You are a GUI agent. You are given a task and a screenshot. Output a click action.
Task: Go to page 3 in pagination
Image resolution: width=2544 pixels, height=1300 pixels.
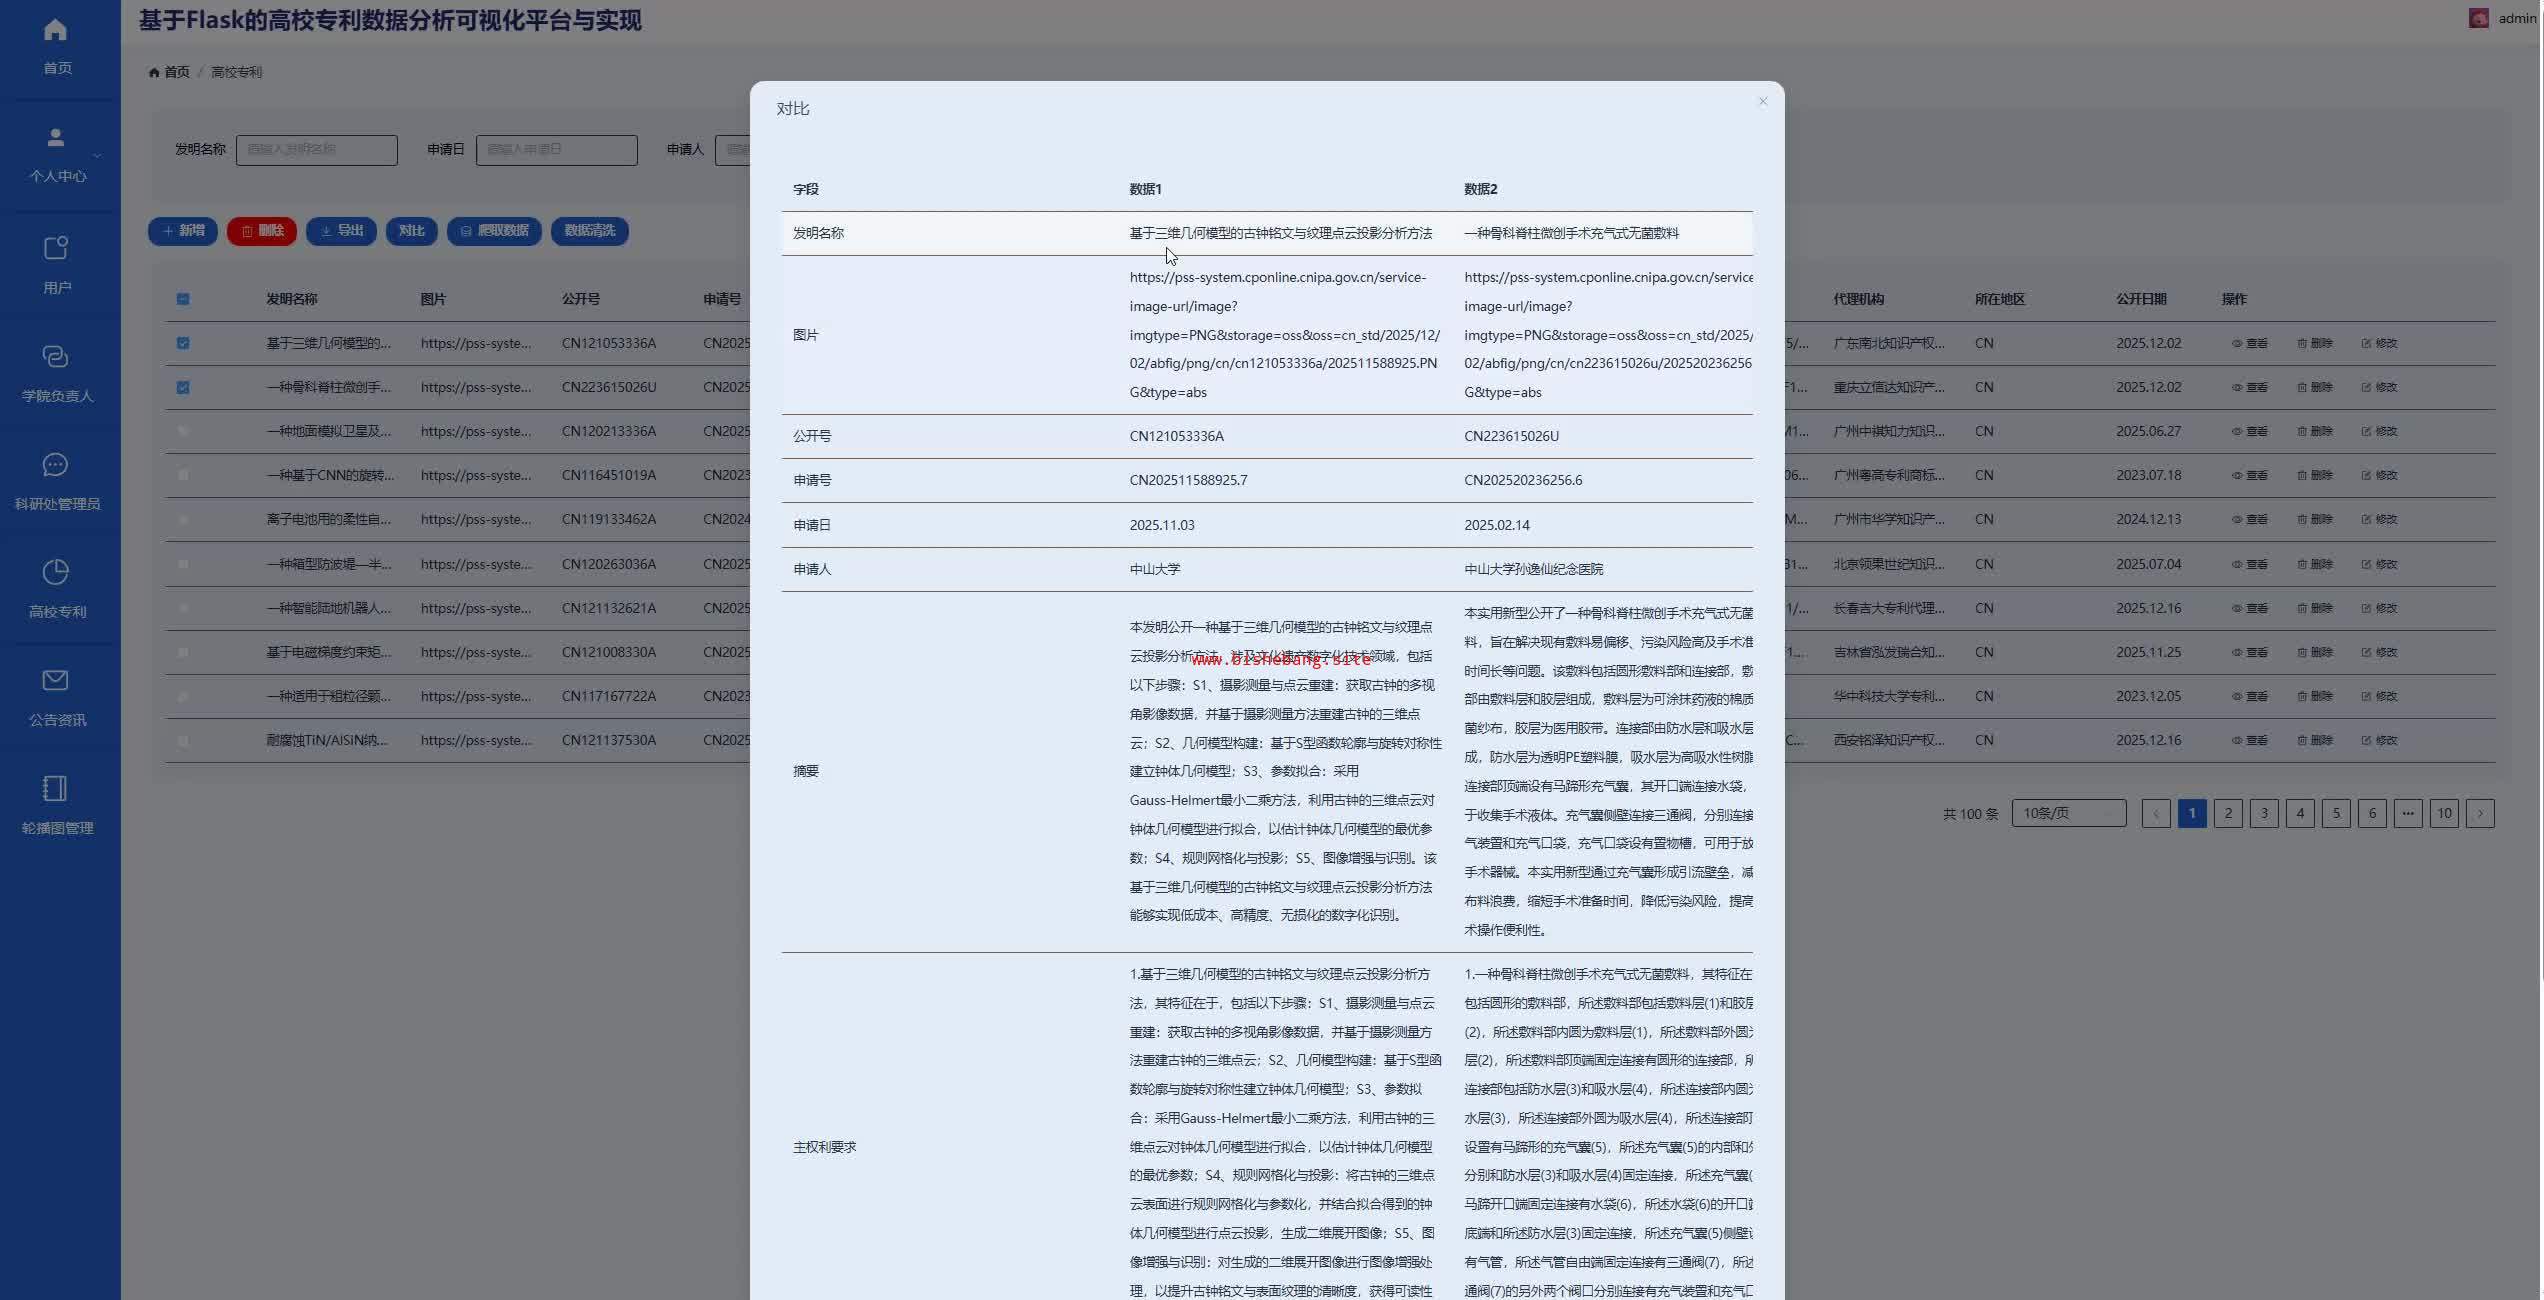2264,813
